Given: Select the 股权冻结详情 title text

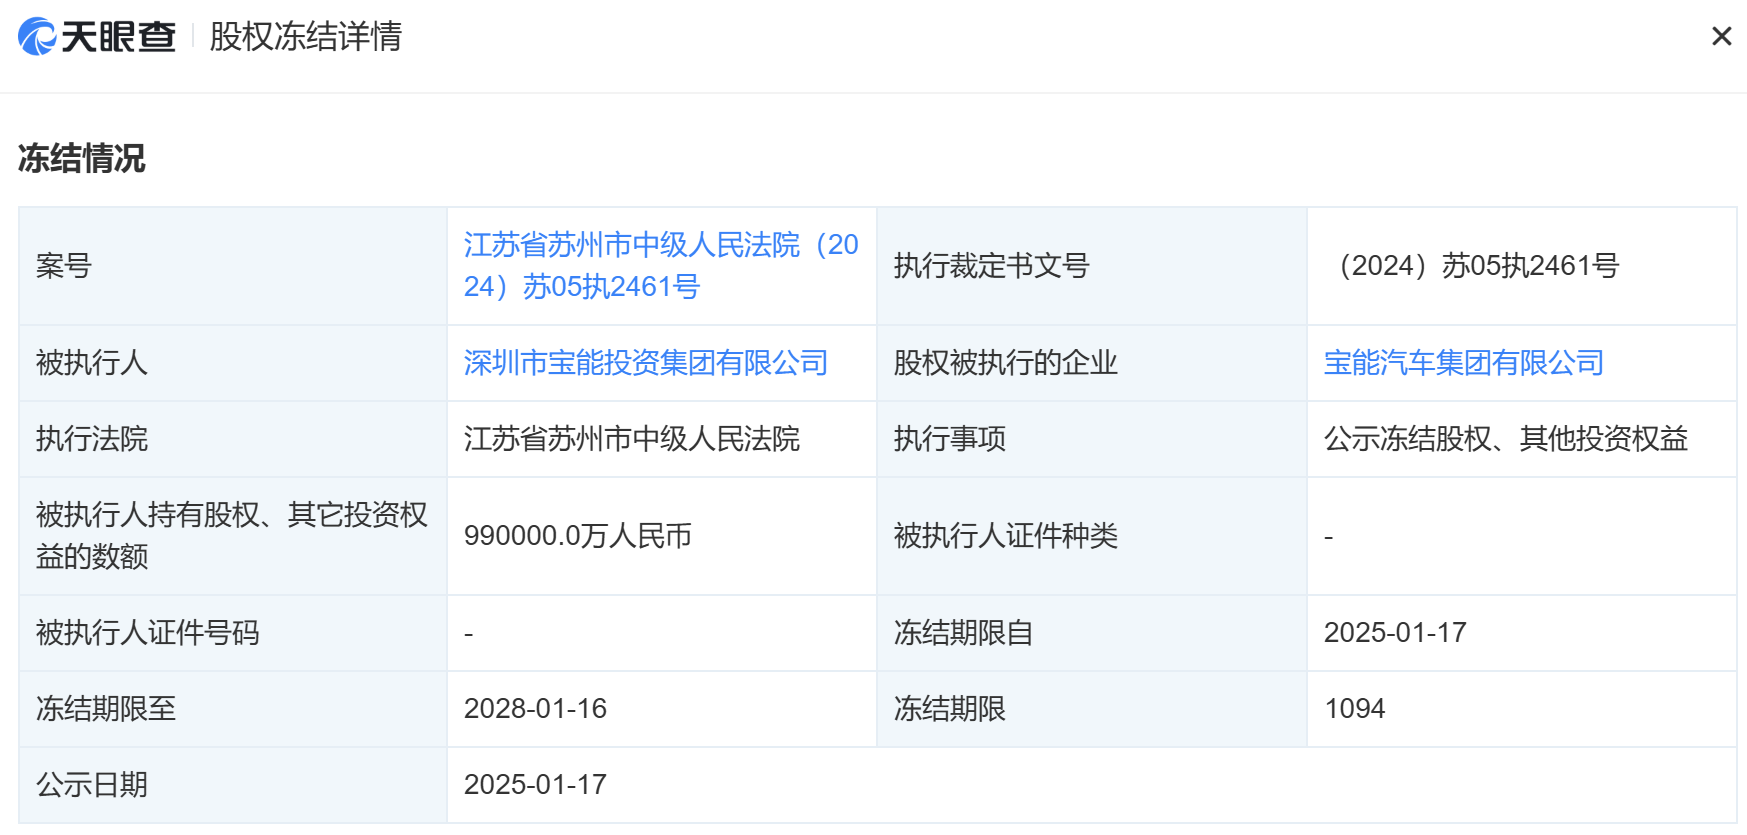Looking at the screenshot, I should pos(306,37).
